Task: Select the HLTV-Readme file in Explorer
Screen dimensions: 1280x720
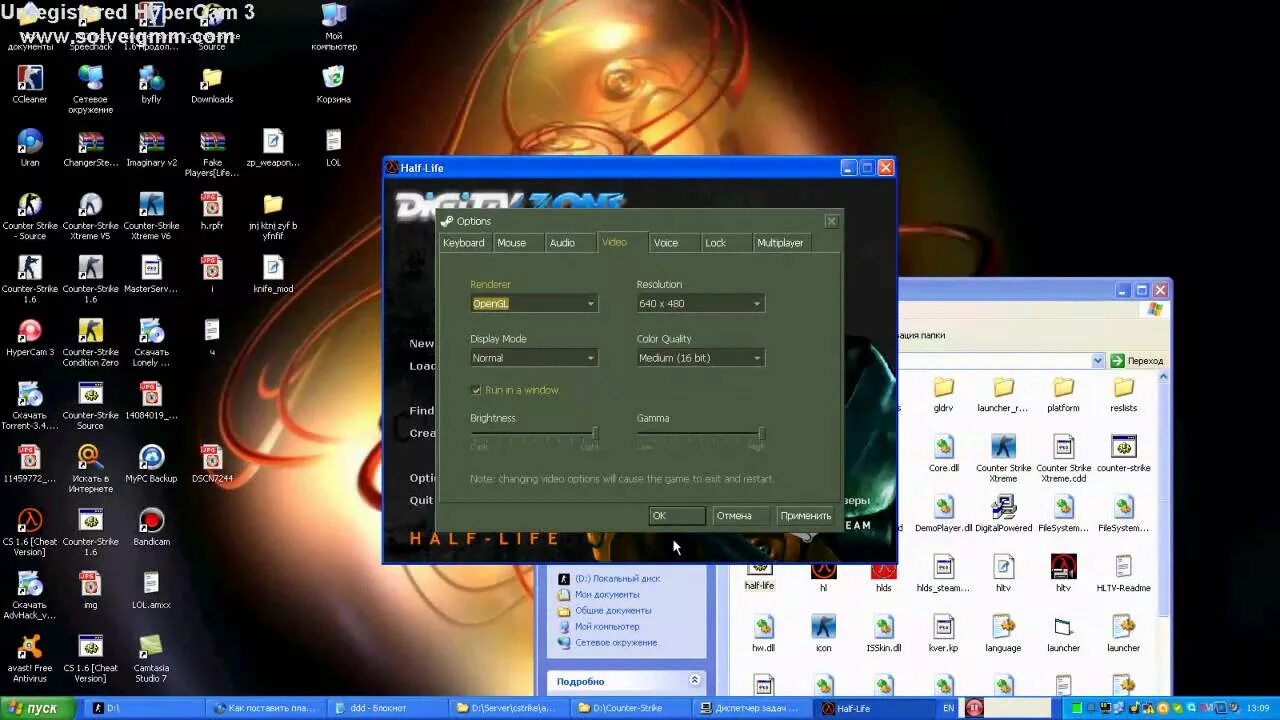Action: [1123, 574]
